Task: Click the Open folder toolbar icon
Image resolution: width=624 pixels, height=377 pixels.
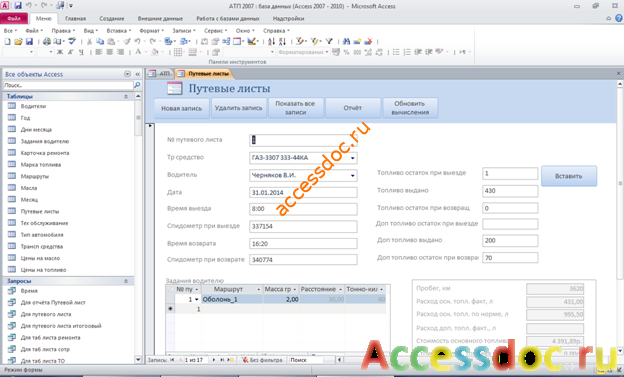Action: pyautogui.click(x=18, y=41)
